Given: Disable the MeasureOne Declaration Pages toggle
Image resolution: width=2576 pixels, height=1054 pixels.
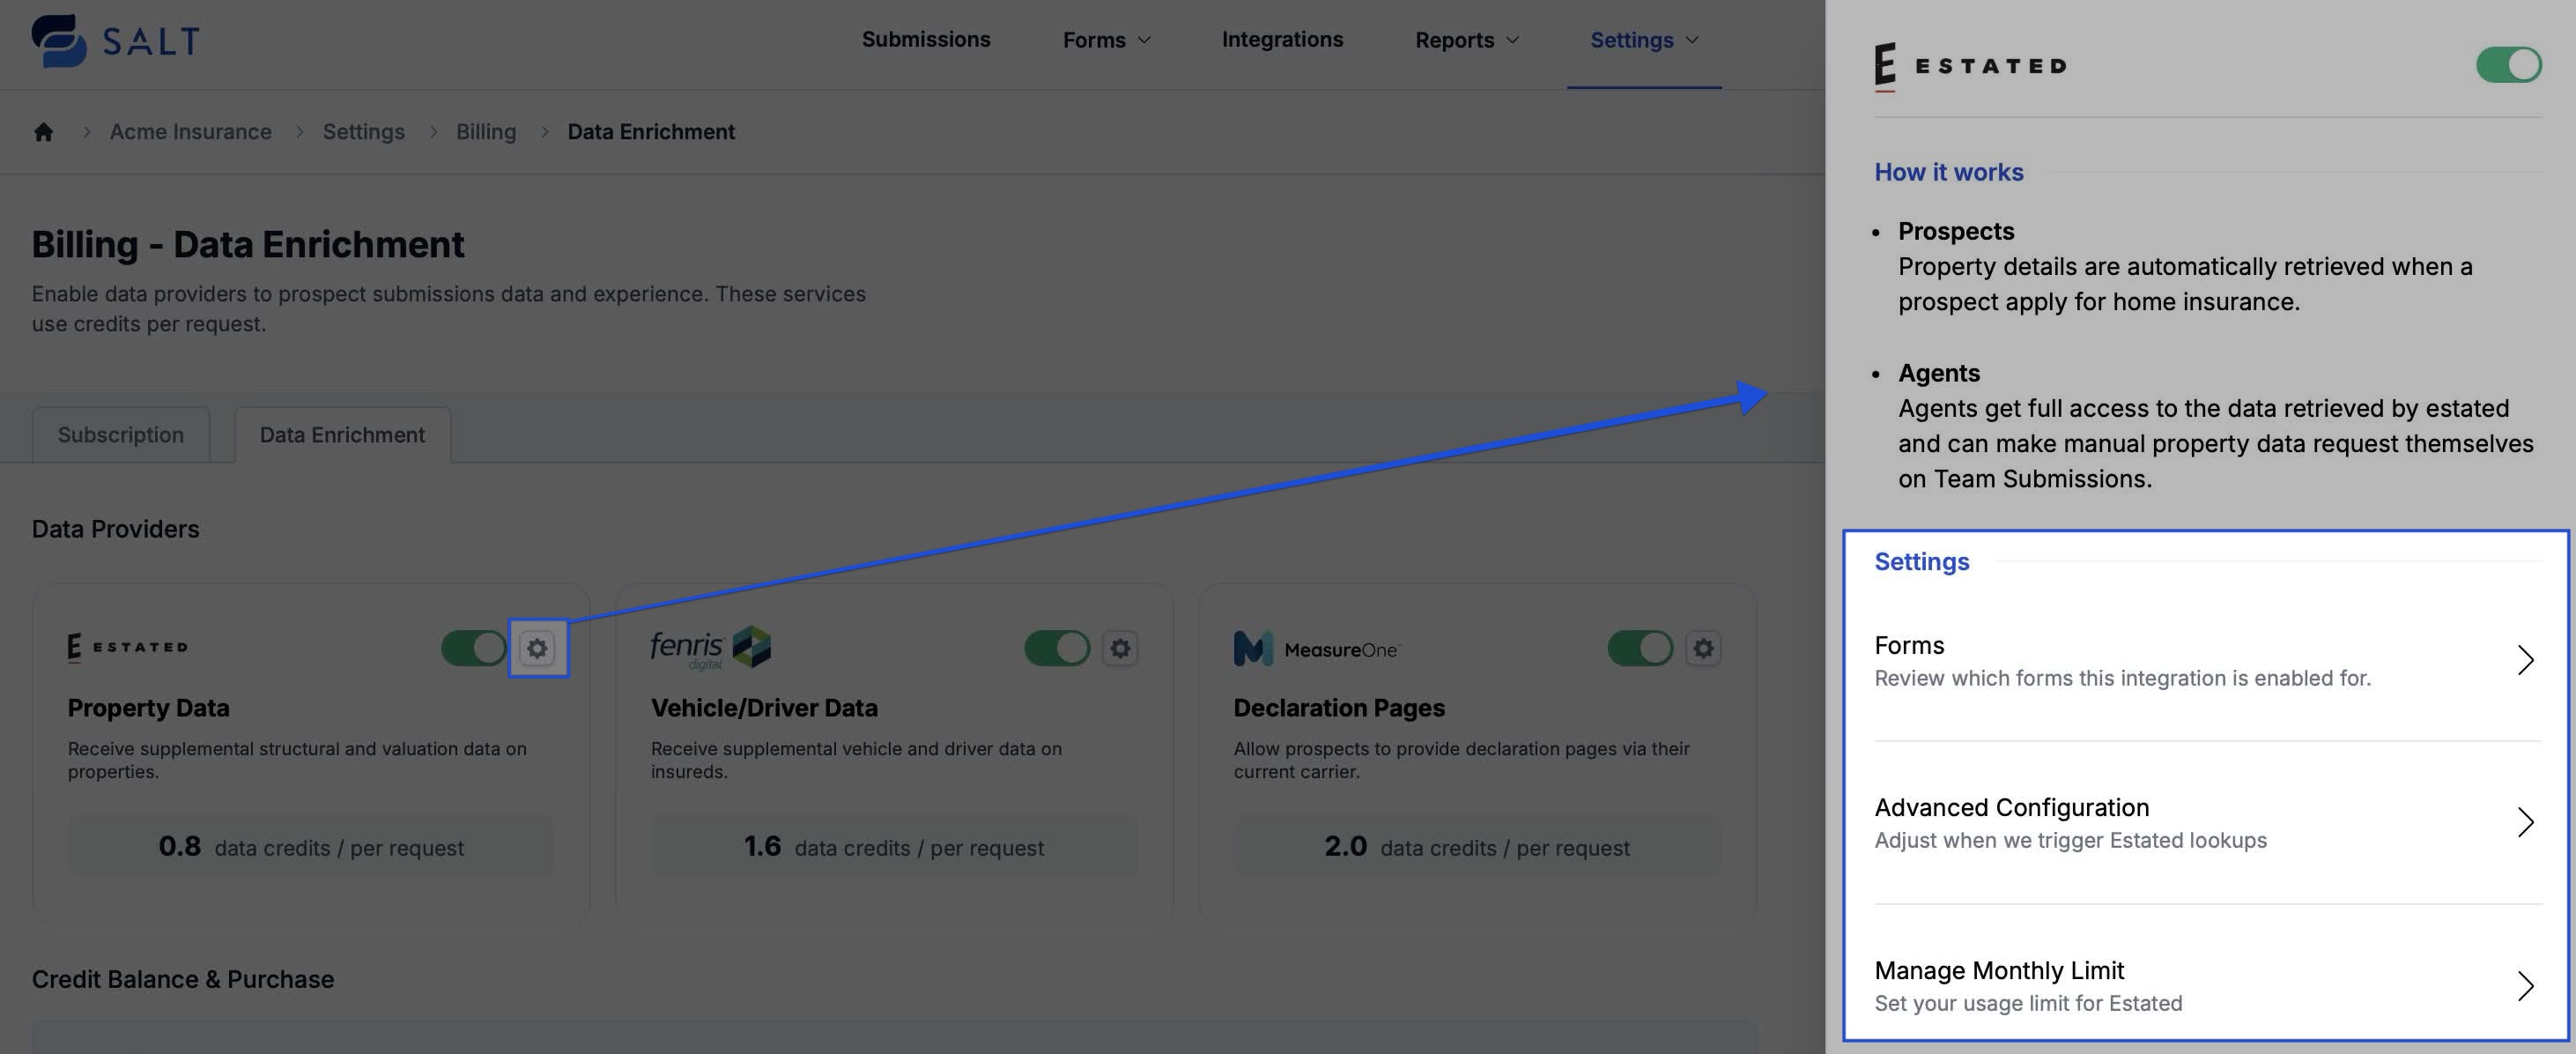Looking at the screenshot, I should [x=1640, y=648].
